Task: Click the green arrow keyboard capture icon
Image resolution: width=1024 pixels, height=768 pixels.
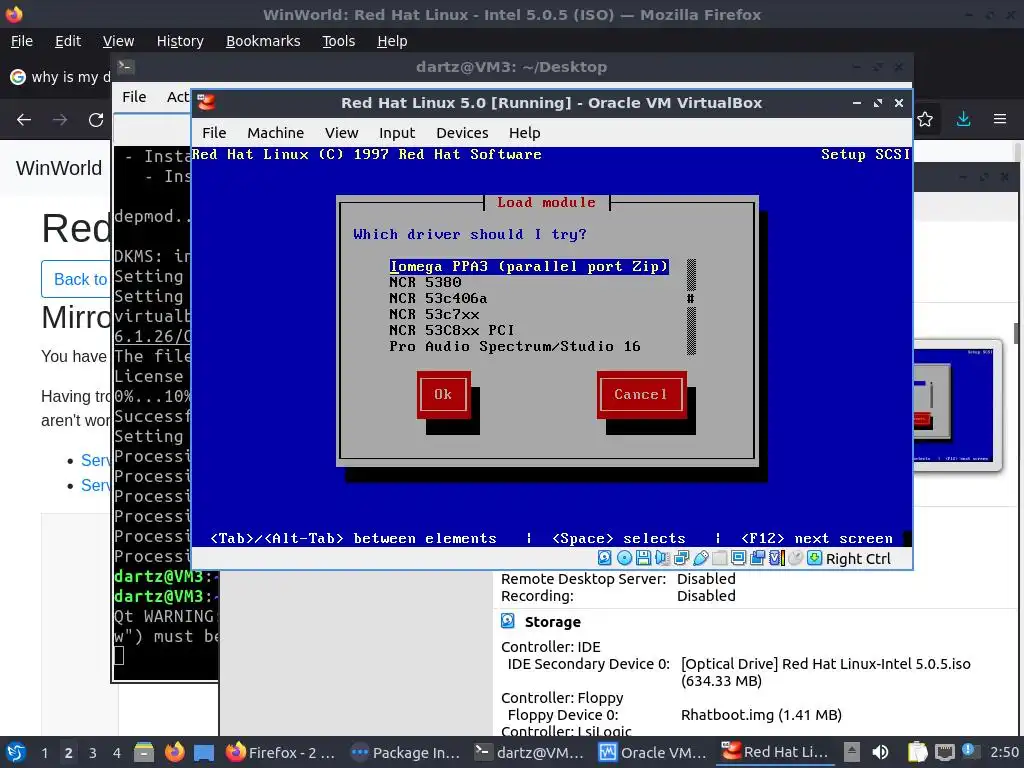Action: (x=814, y=558)
